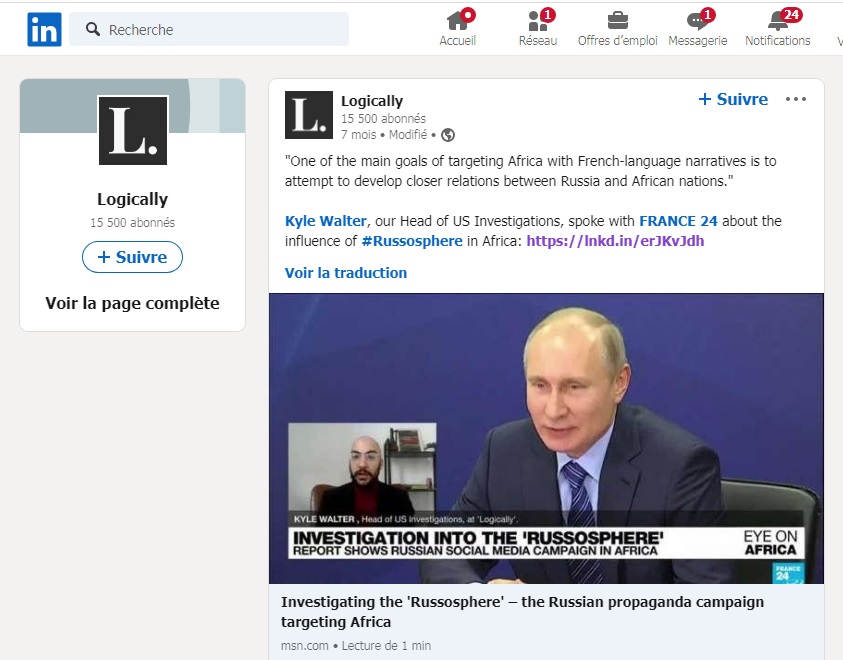The width and height of the screenshot is (843, 660).
Task: Click the Logically logo in sidebar card
Action: click(133, 130)
